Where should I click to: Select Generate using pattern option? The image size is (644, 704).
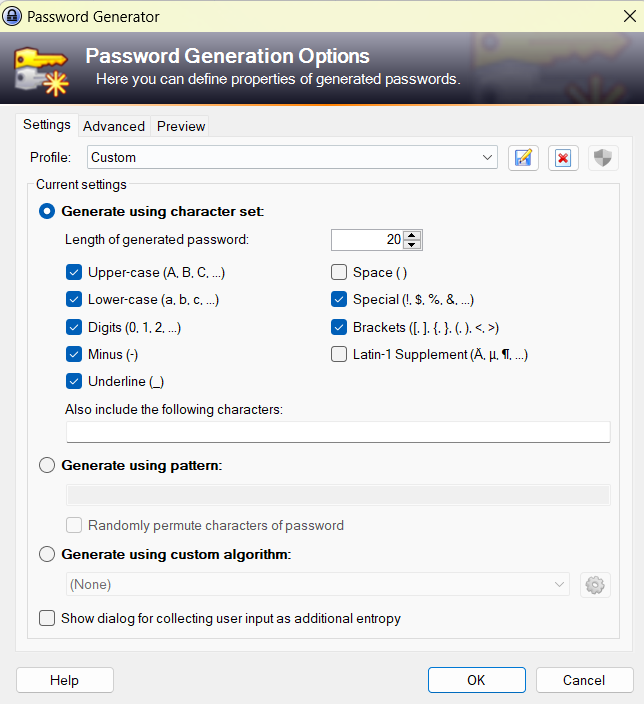coord(47,465)
